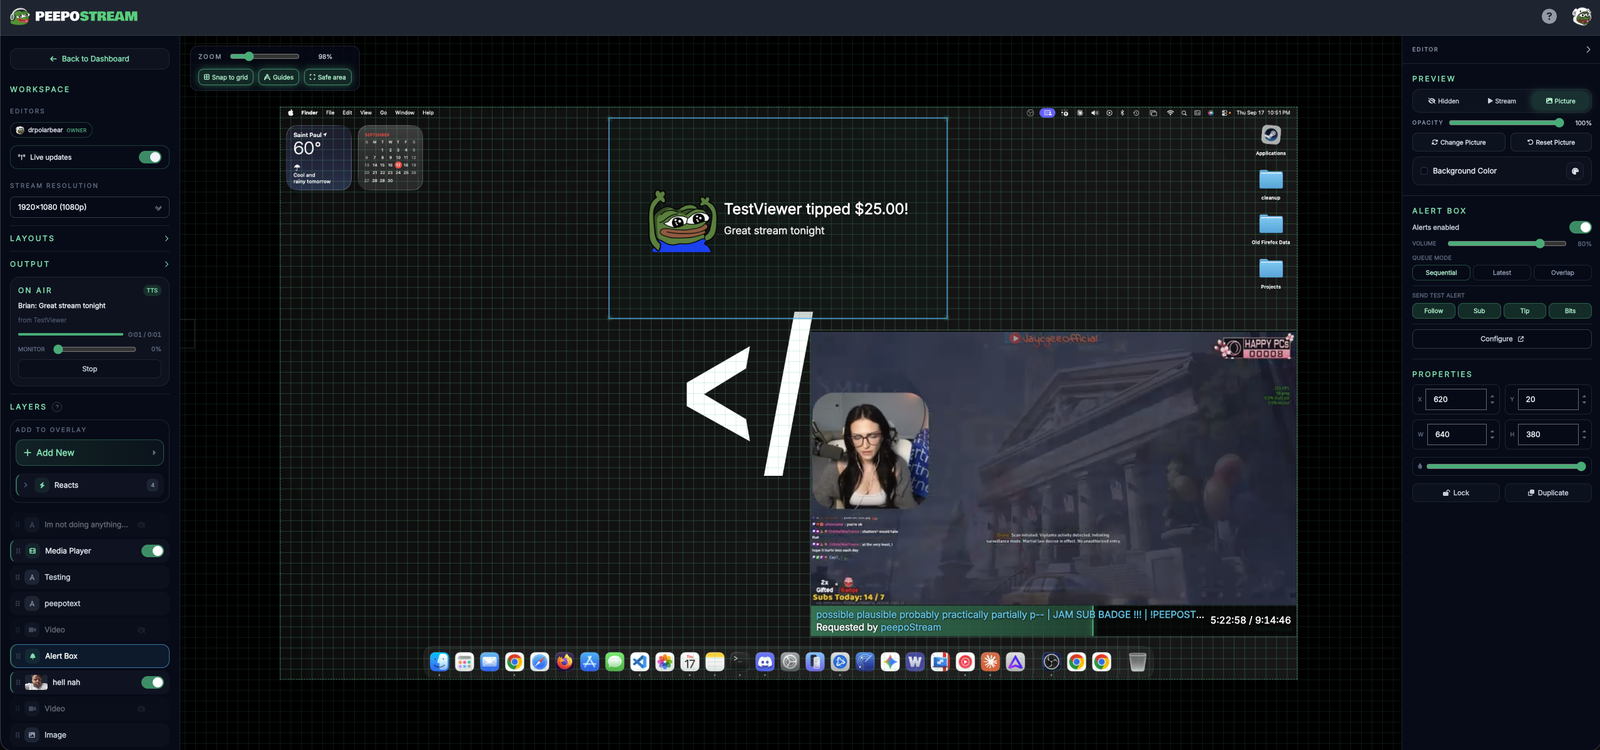Click the Testing text layer 'A' icon

coord(32,577)
